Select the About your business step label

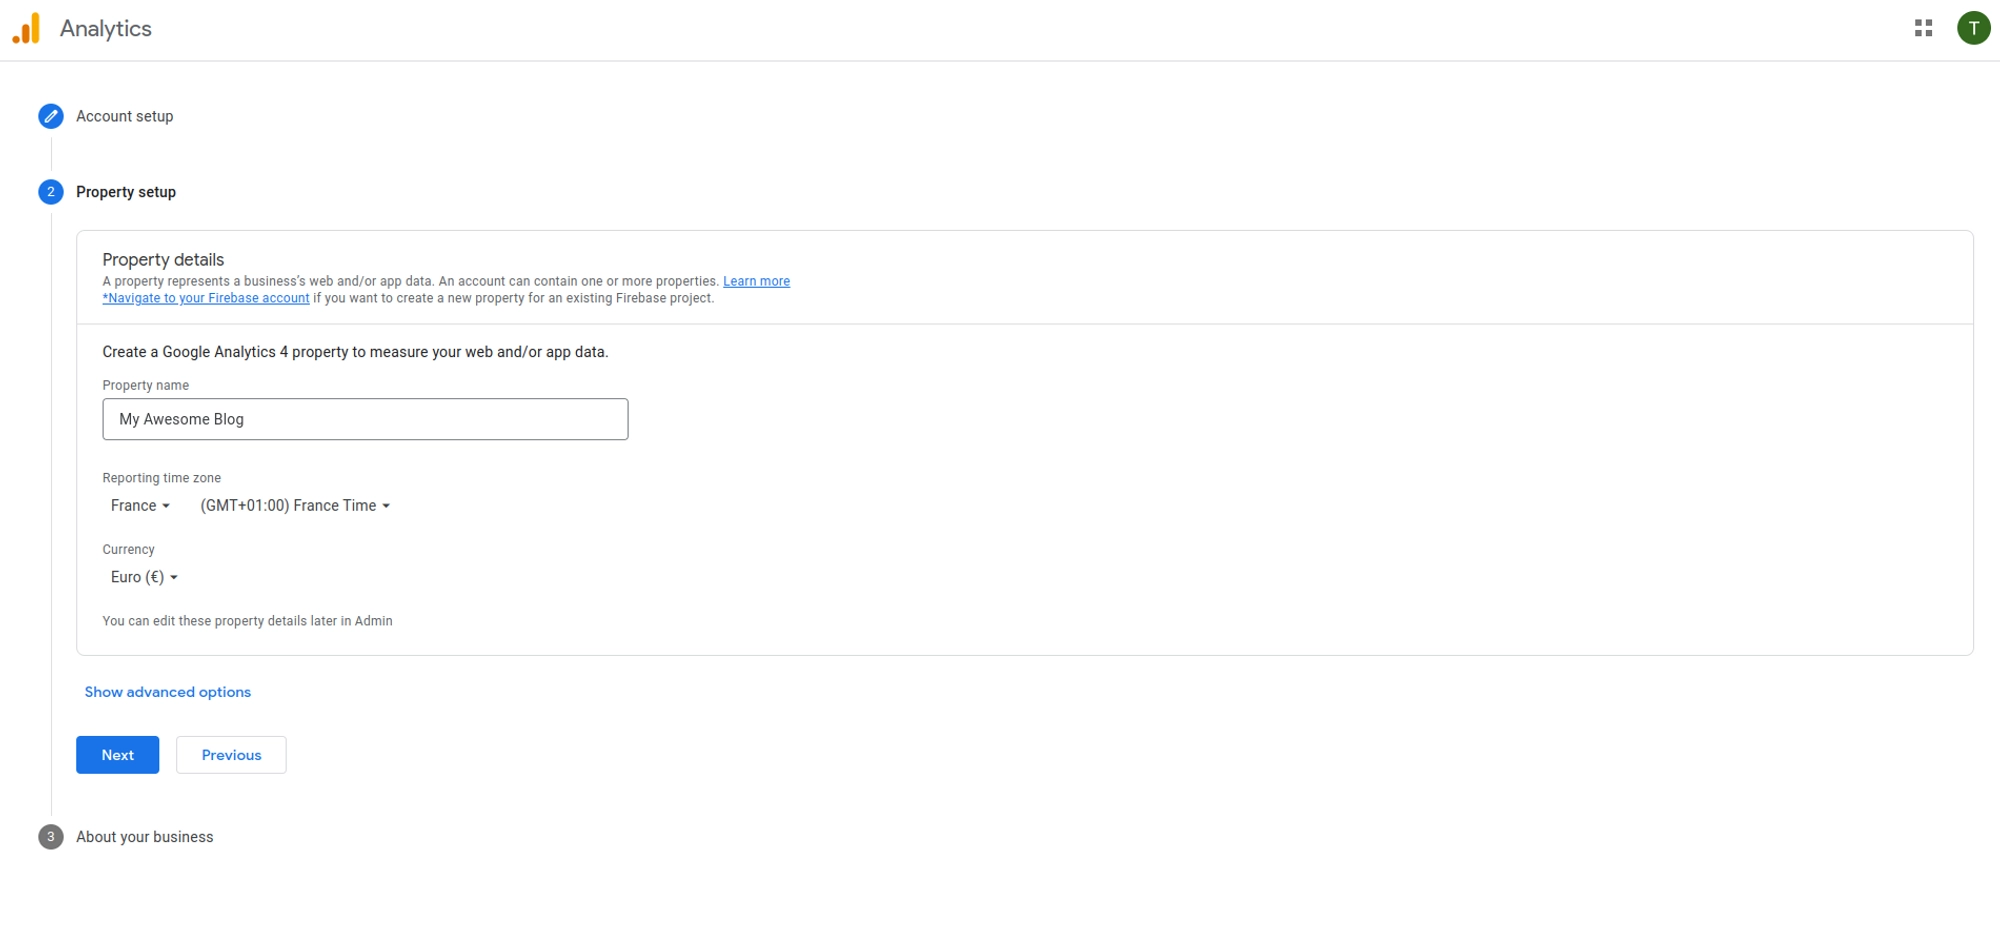tap(145, 837)
